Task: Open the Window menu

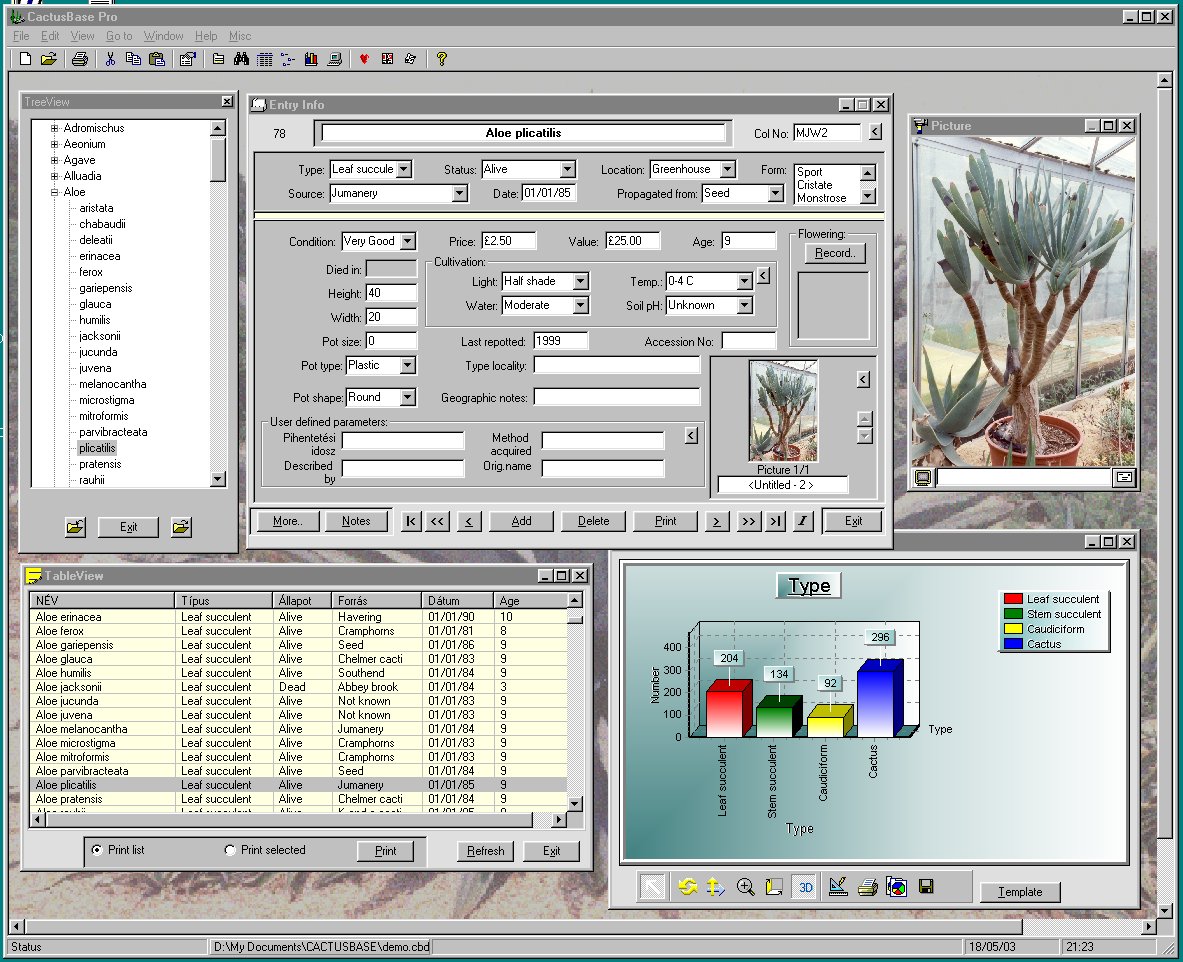Action: click(x=163, y=36)
